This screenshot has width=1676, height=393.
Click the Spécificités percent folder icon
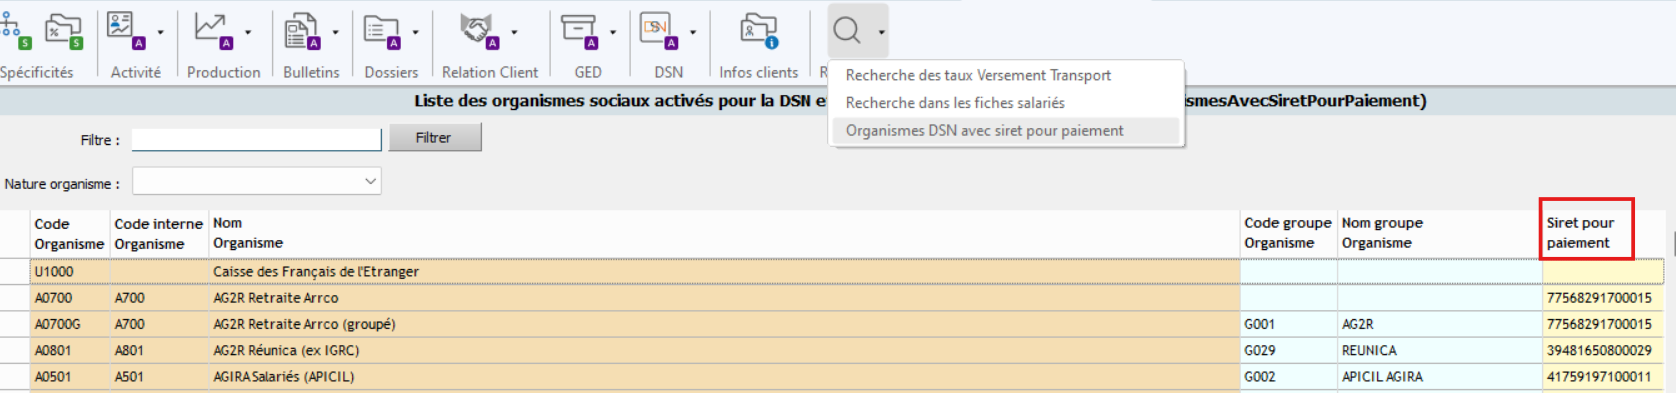63,31
